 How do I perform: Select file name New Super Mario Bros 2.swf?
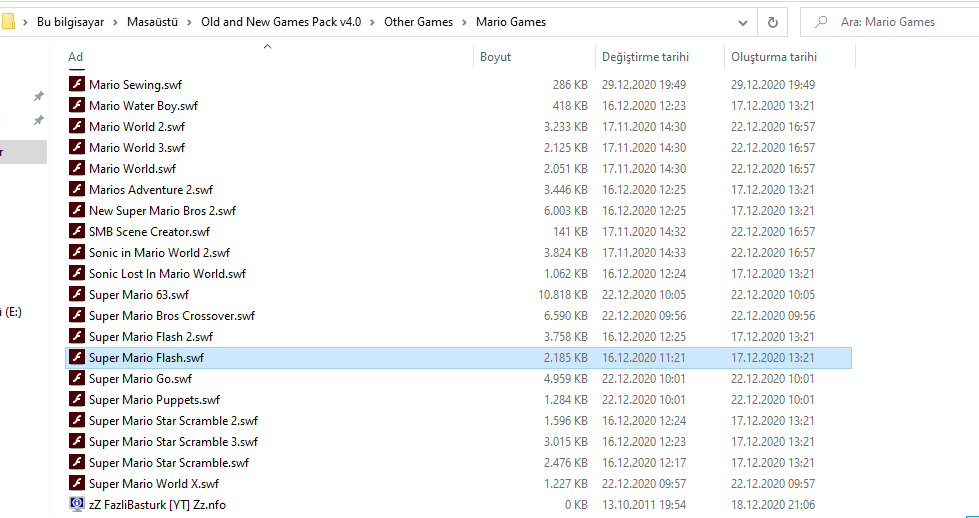click(x=162, y=210)
